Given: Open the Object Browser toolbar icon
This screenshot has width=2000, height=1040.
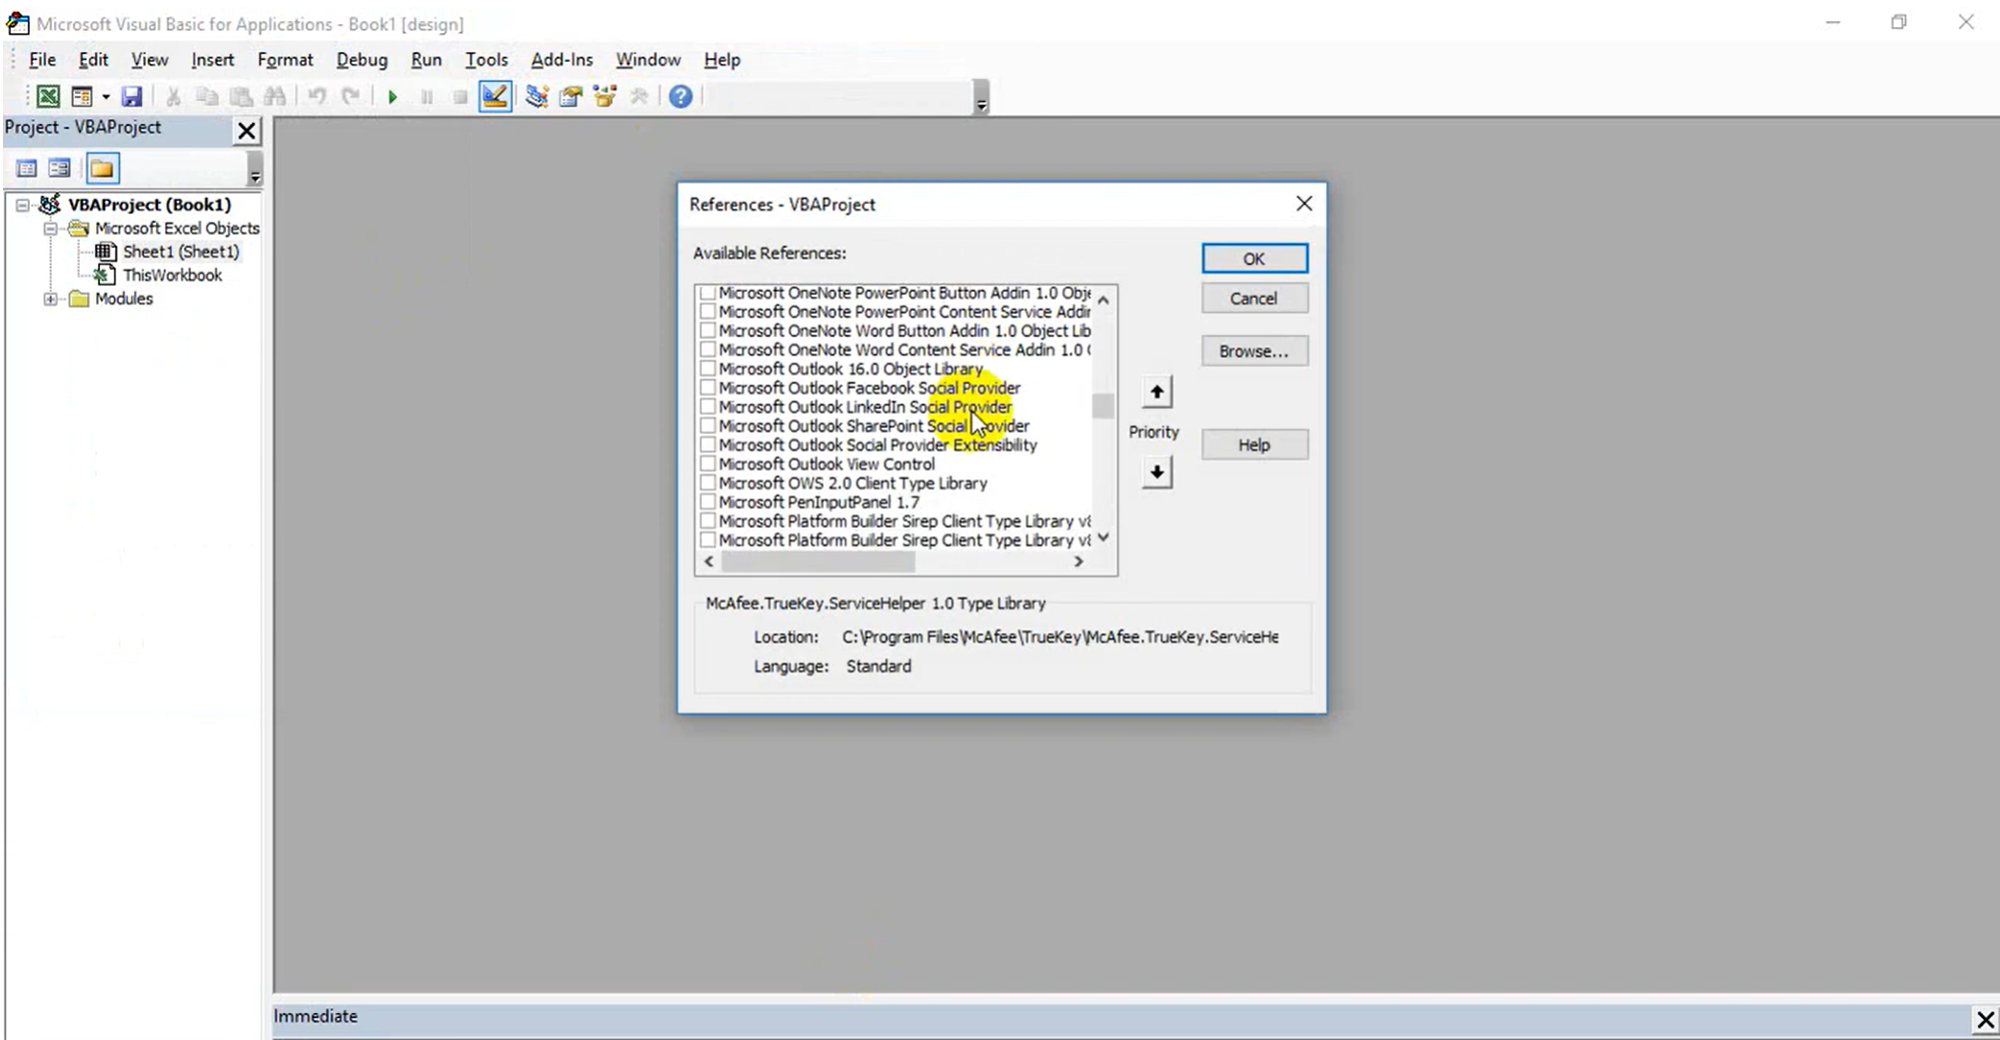Looking at the screenshot, I should (x=605, y=97).
